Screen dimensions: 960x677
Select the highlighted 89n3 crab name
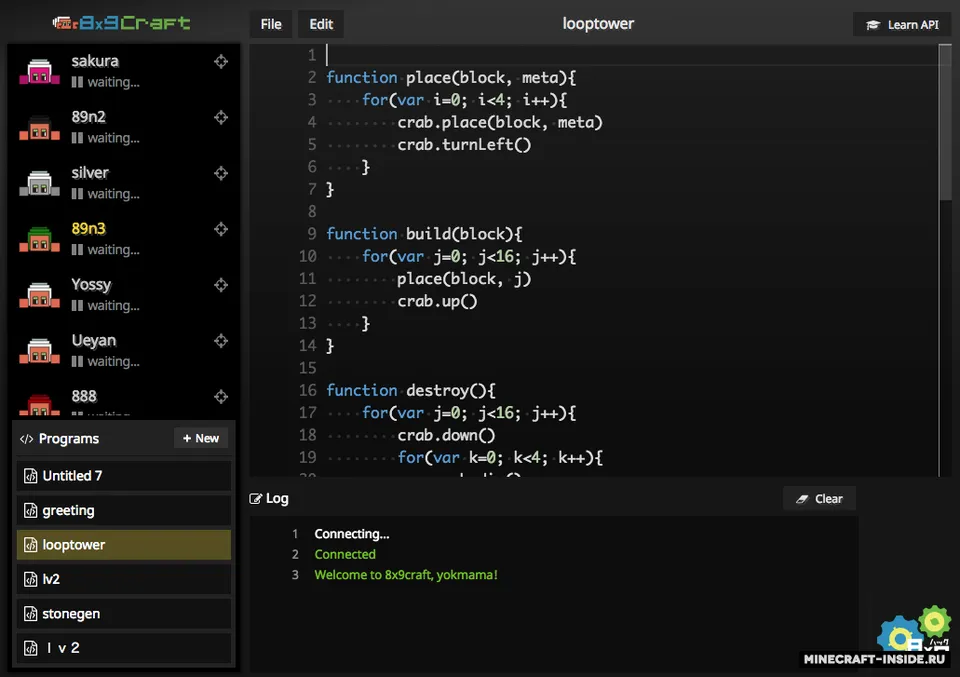coord(88,229)
